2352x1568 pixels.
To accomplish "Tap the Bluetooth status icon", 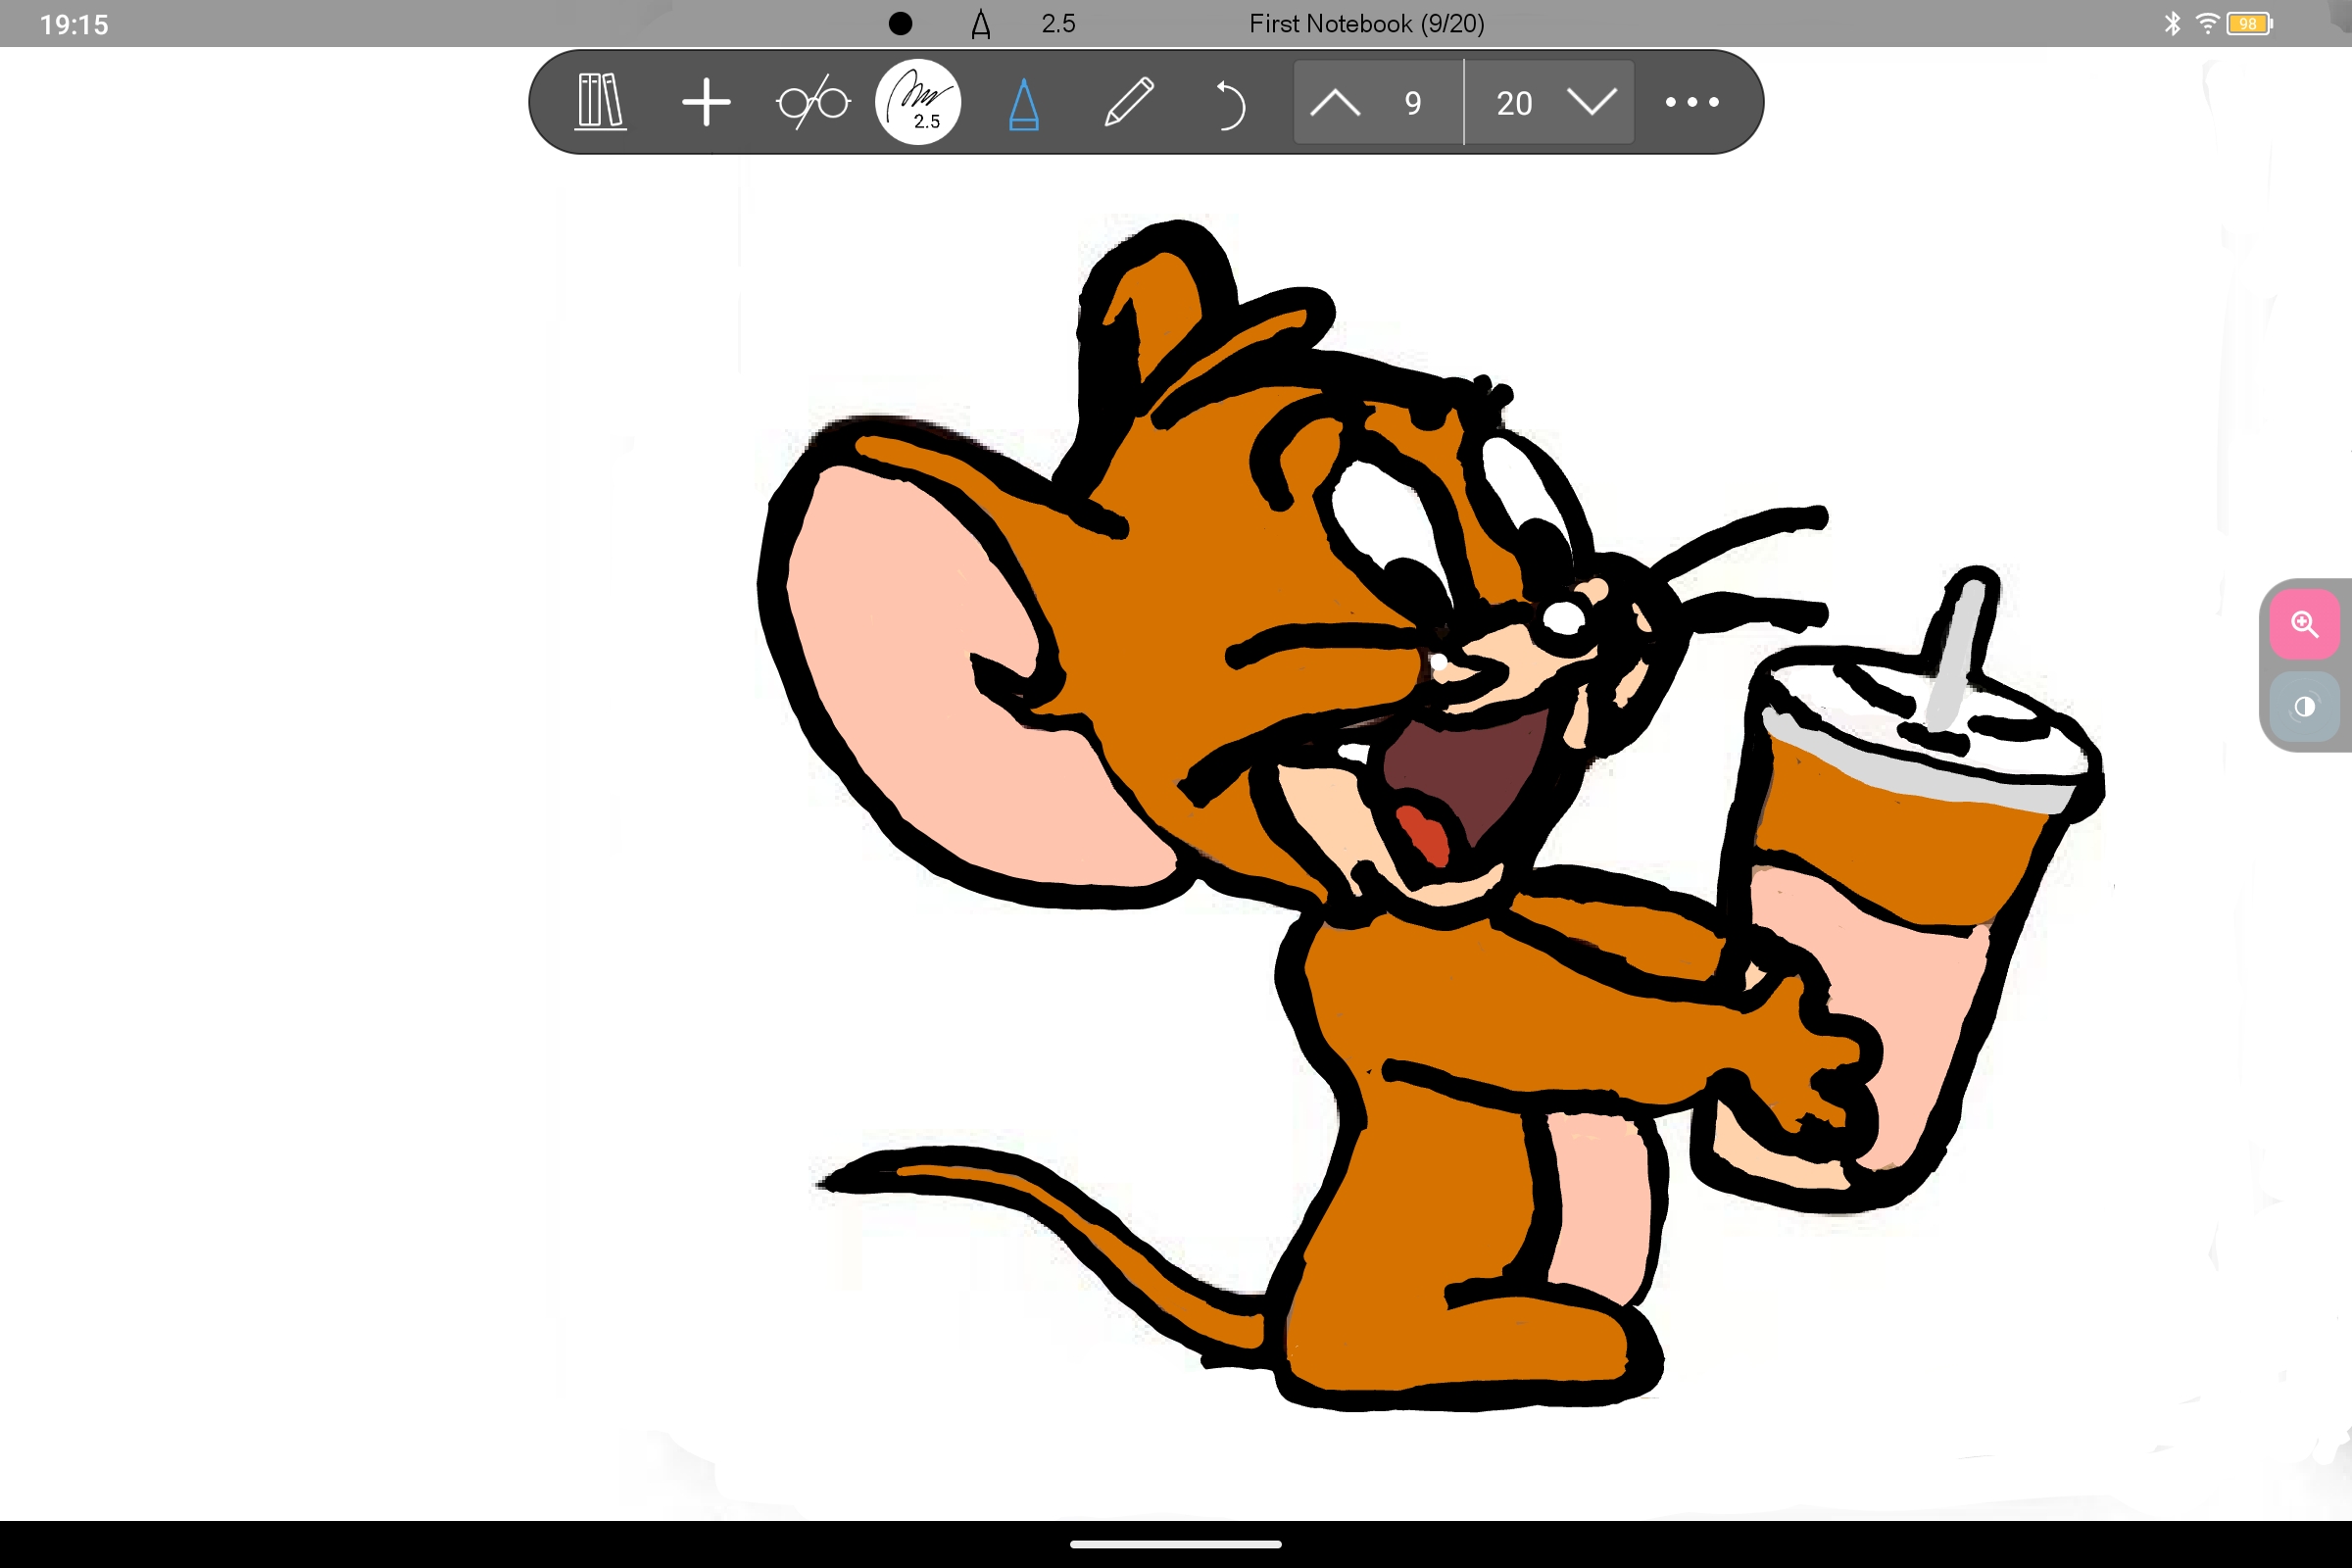I will tap(2171, 23).
